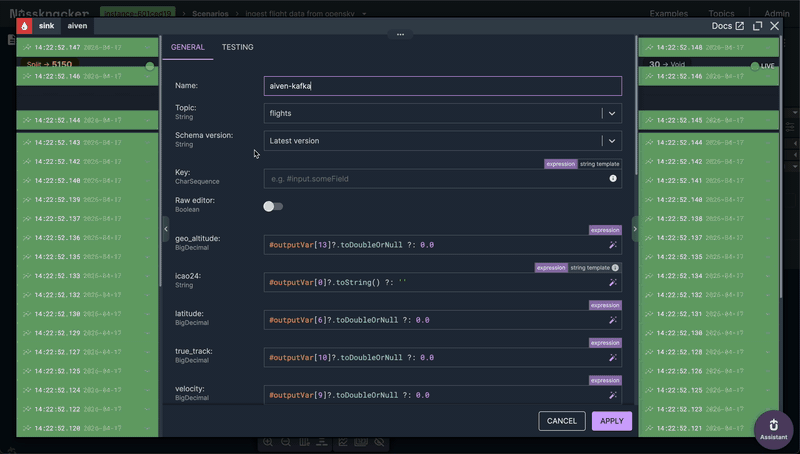Switch to the TESTING tab

click(x=237, y=47)
